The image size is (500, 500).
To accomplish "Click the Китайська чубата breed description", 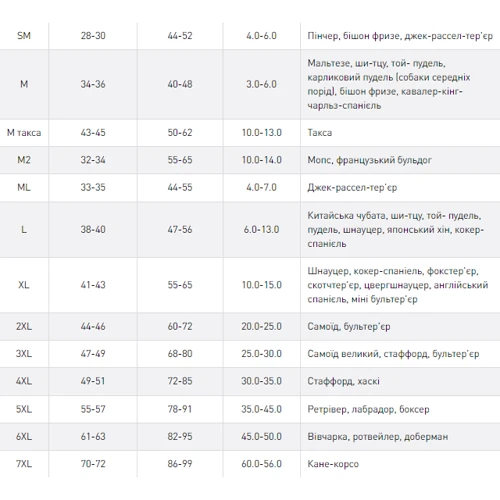I will (395, 230).
